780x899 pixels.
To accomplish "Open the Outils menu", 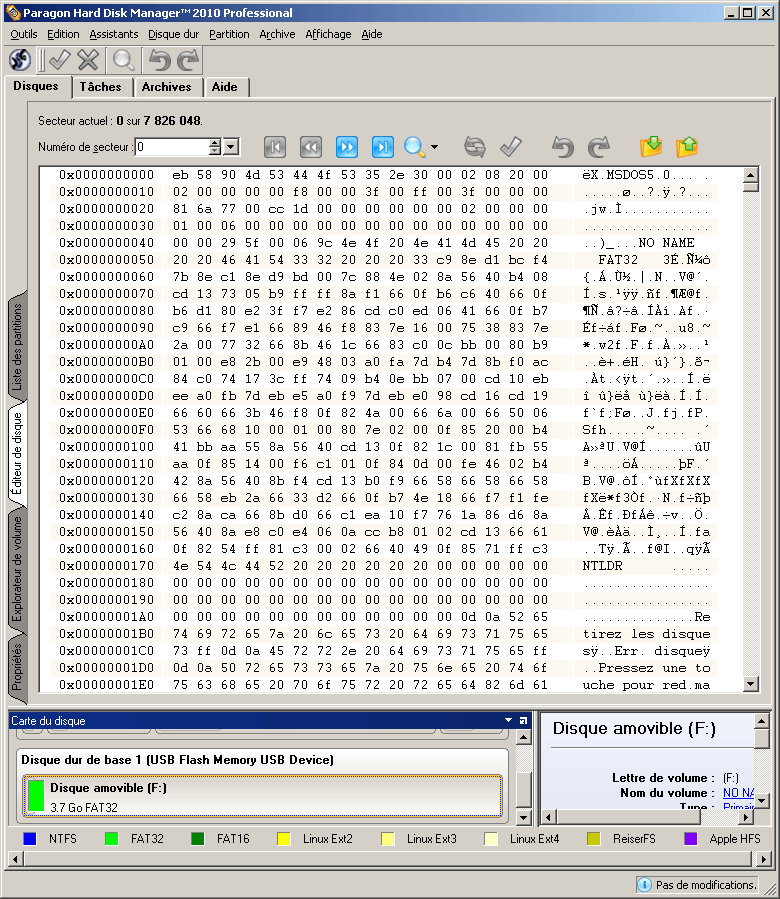I will [x=24, y=34].
